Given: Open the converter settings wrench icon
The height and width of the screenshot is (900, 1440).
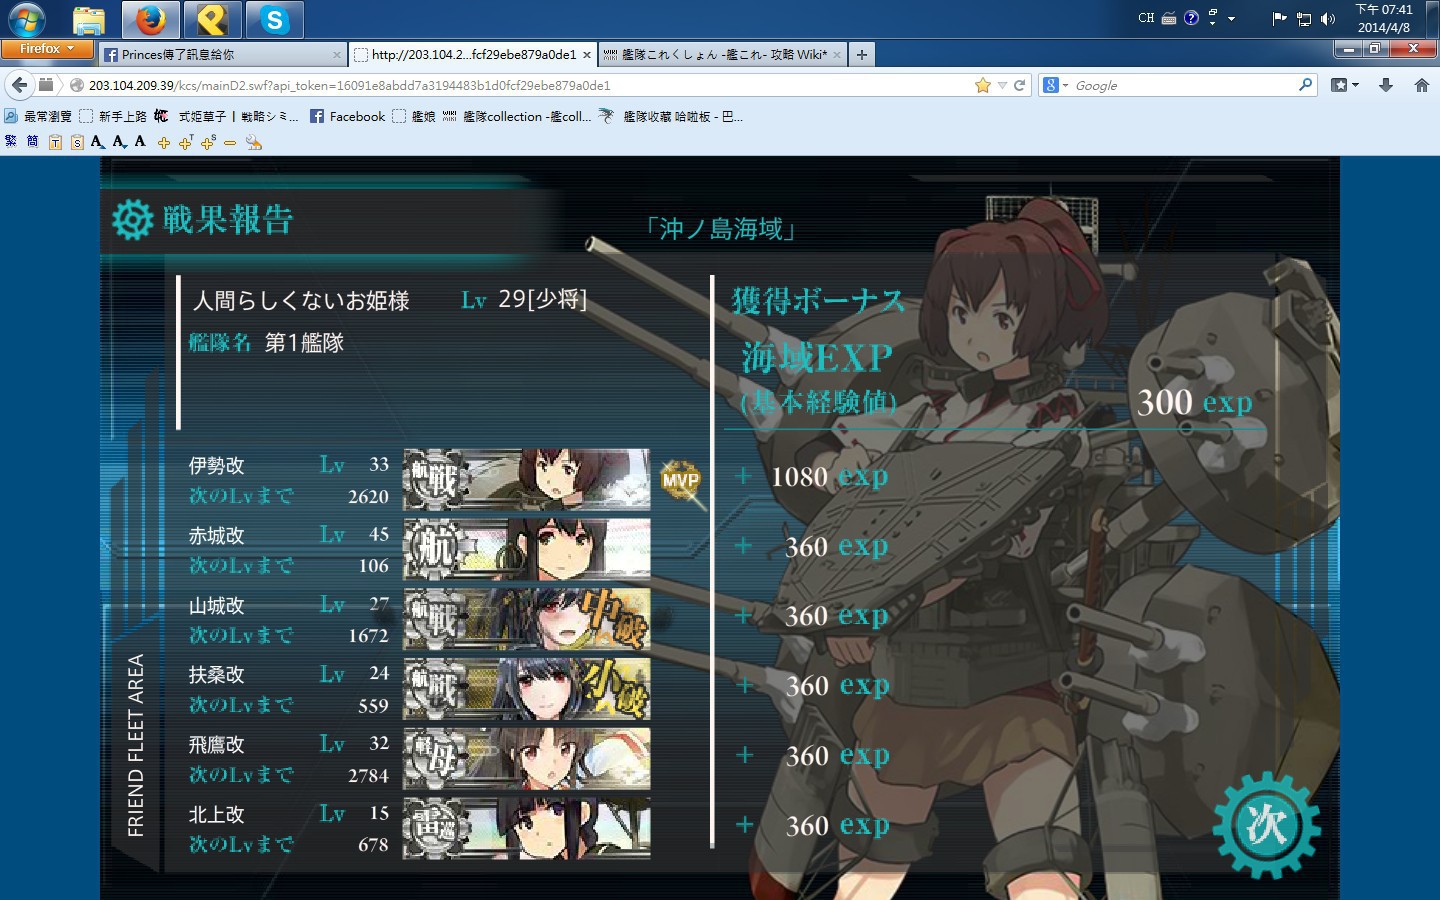Looking at the screenshot, I should tap(254, 143).
